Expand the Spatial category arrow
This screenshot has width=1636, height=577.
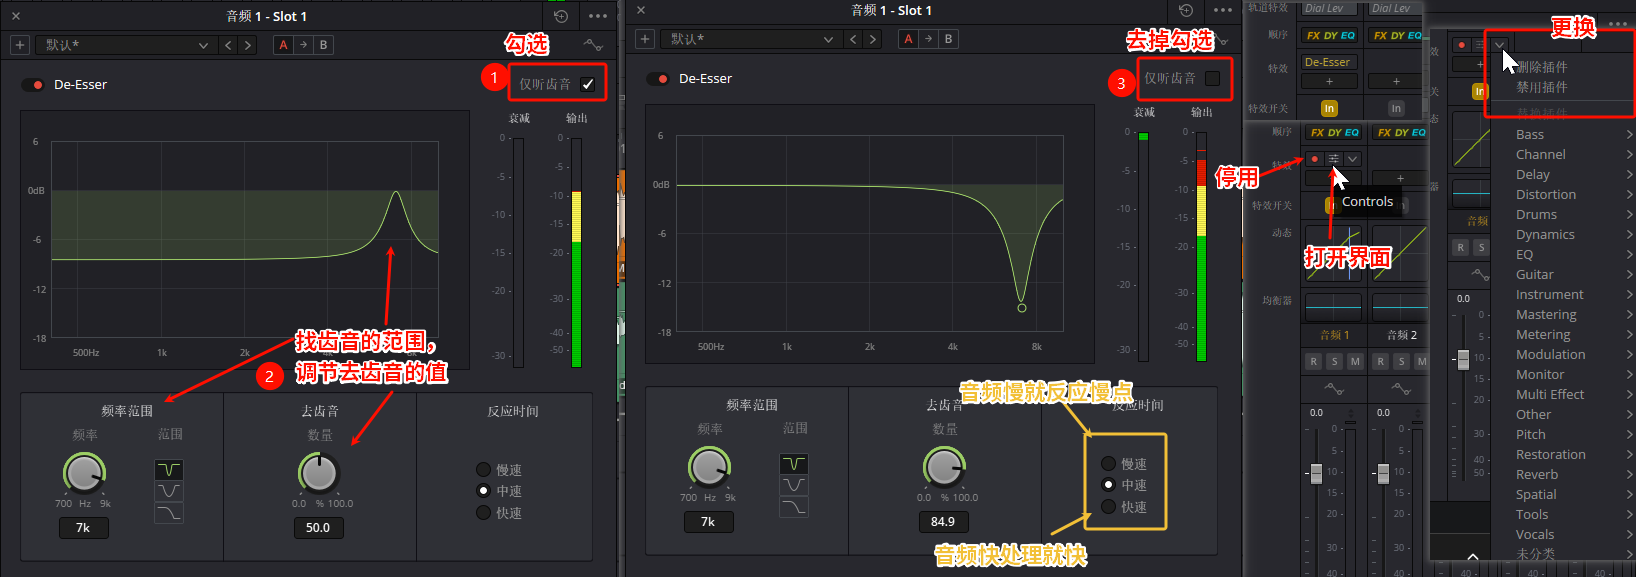(1629, 494)
